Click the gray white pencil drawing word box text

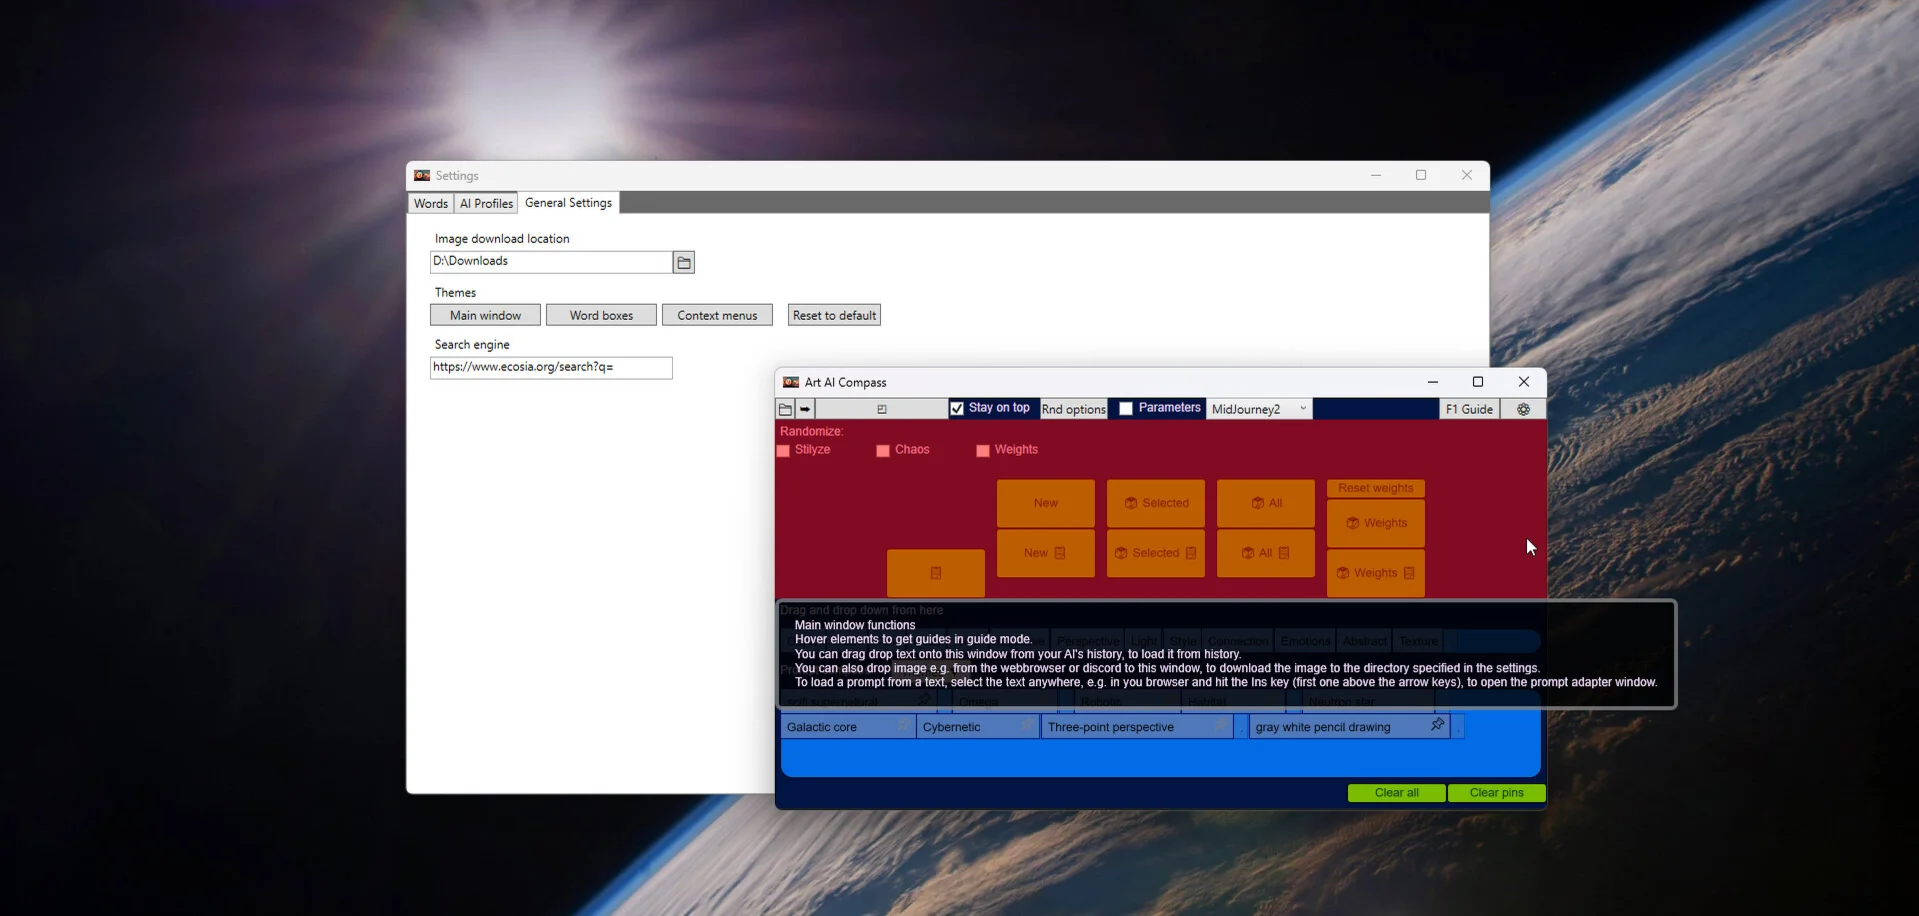[1323, 727]
